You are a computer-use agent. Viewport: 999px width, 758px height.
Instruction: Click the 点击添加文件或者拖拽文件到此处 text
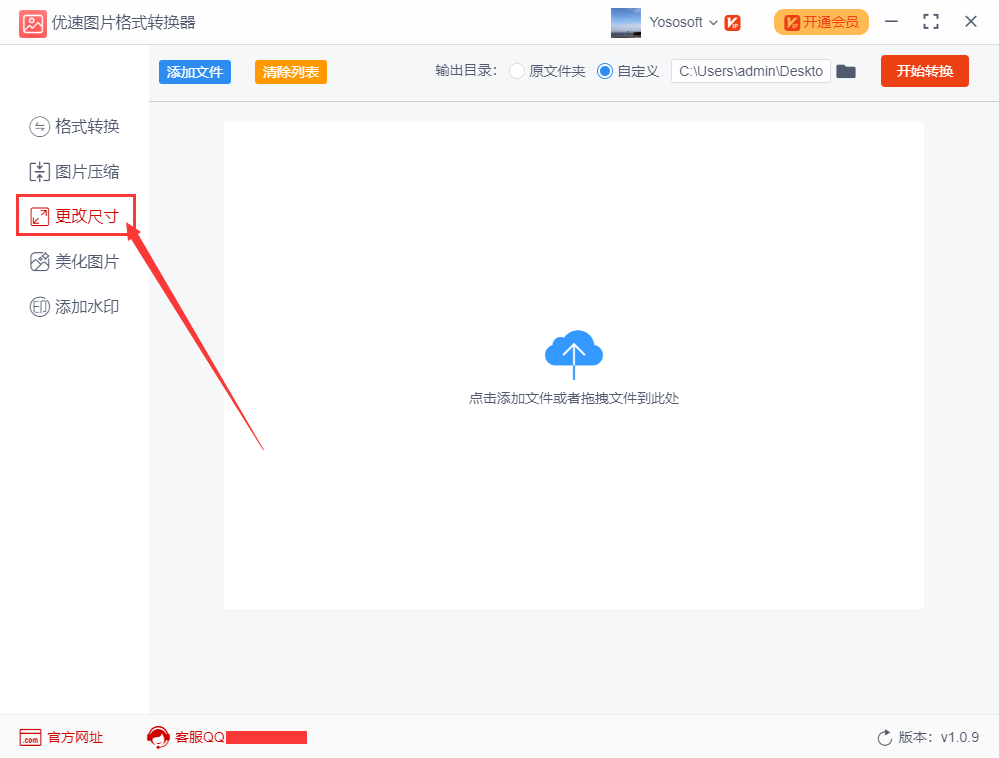[574, 399]
